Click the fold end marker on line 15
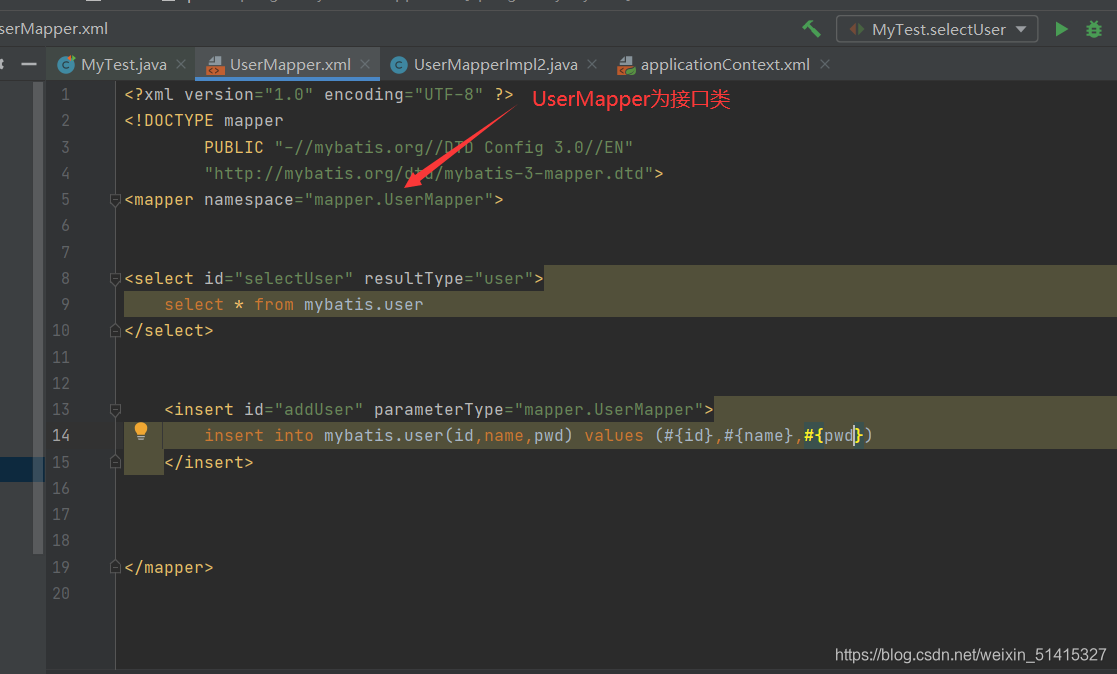1117x674 pixels. [x=115, y=462]
